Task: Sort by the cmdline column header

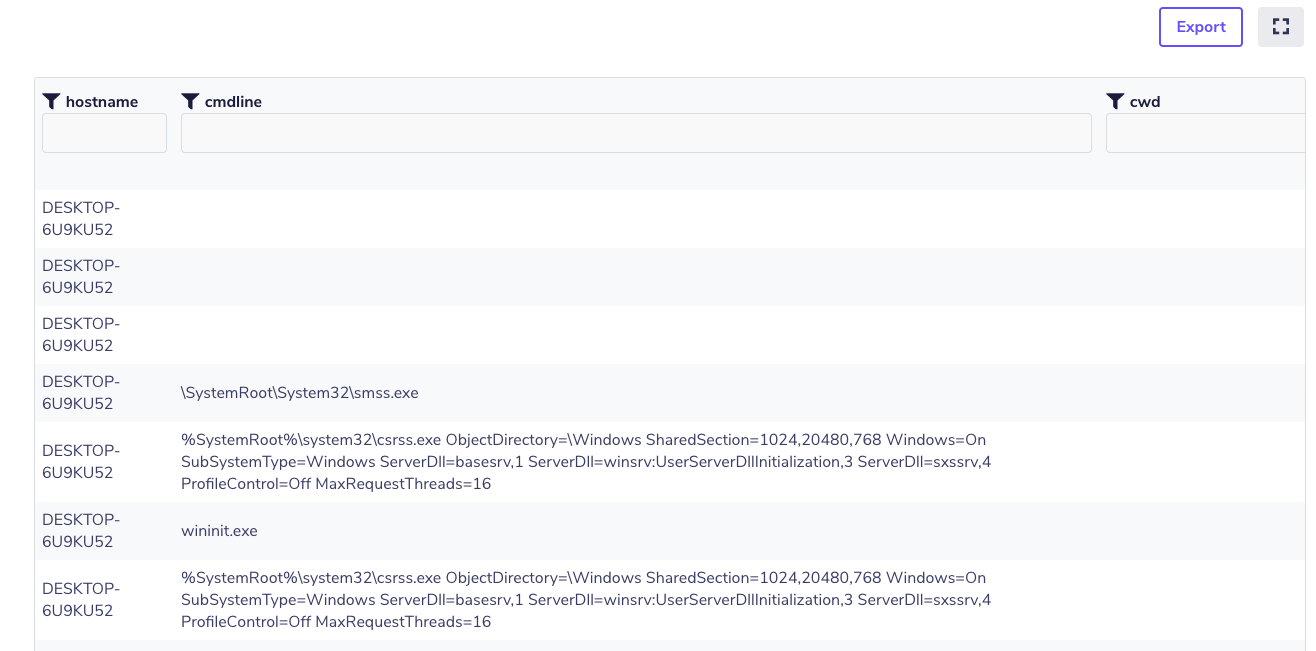Action: [x=233, y=102]
